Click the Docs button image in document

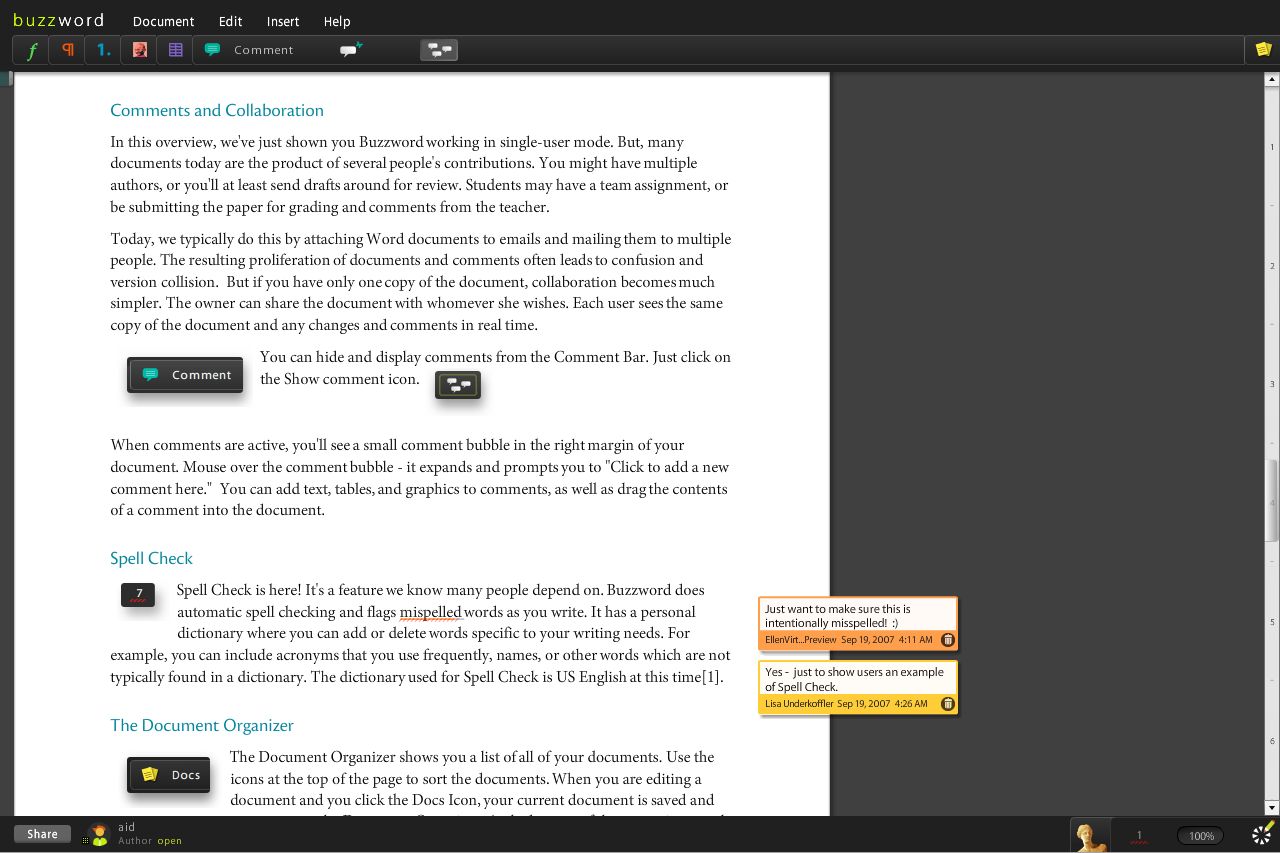click(x=169, y=775)
